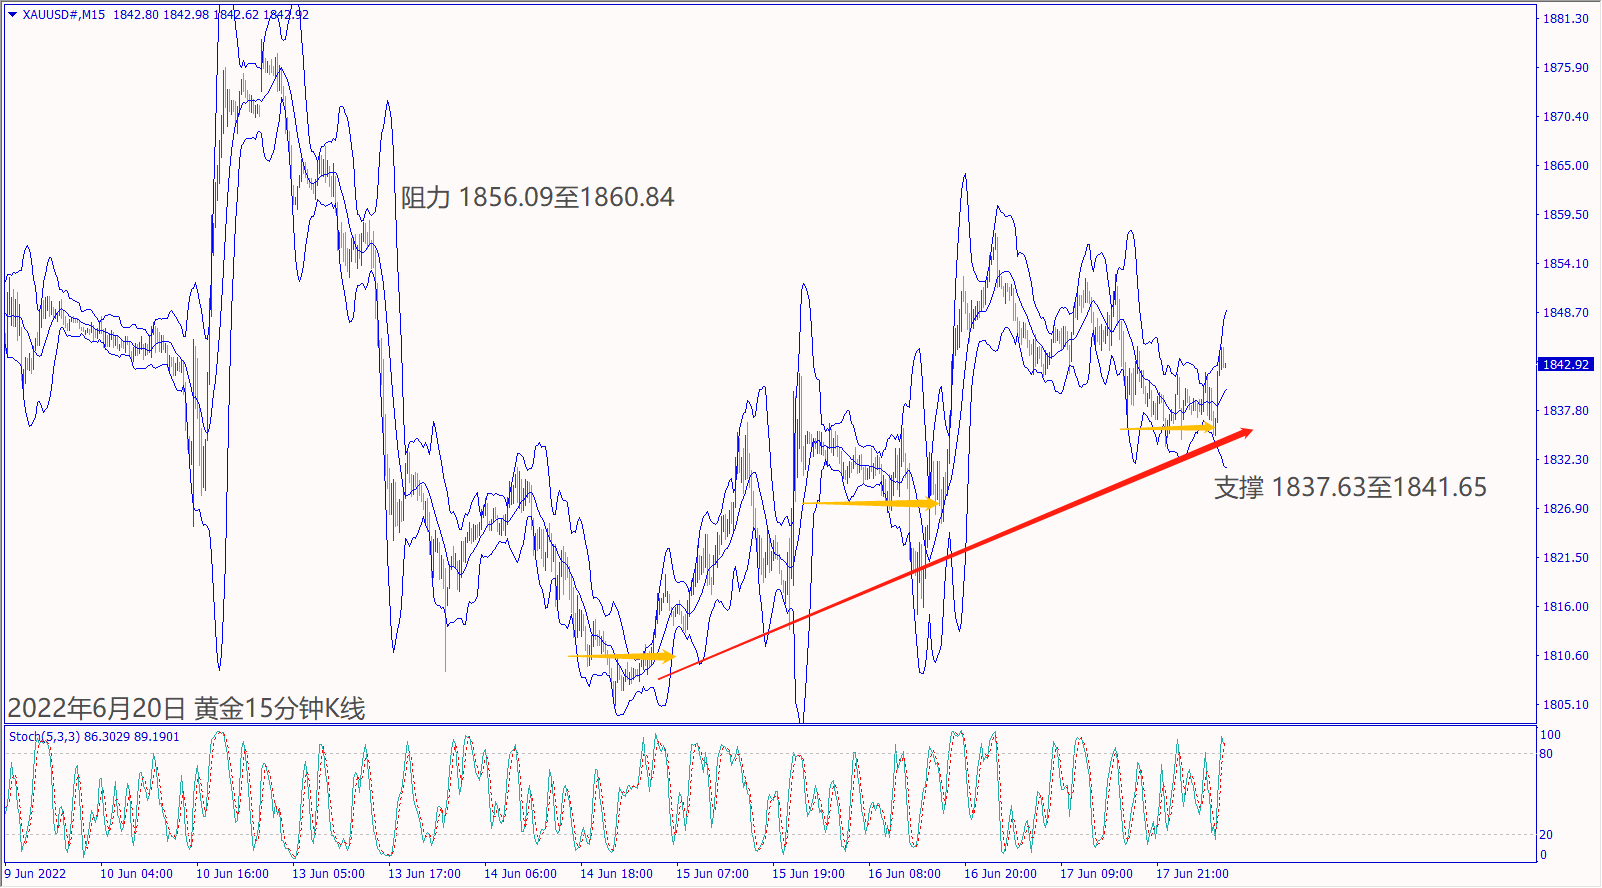Click the 16 Jun 20:00 time axis label

point(1000,874)
